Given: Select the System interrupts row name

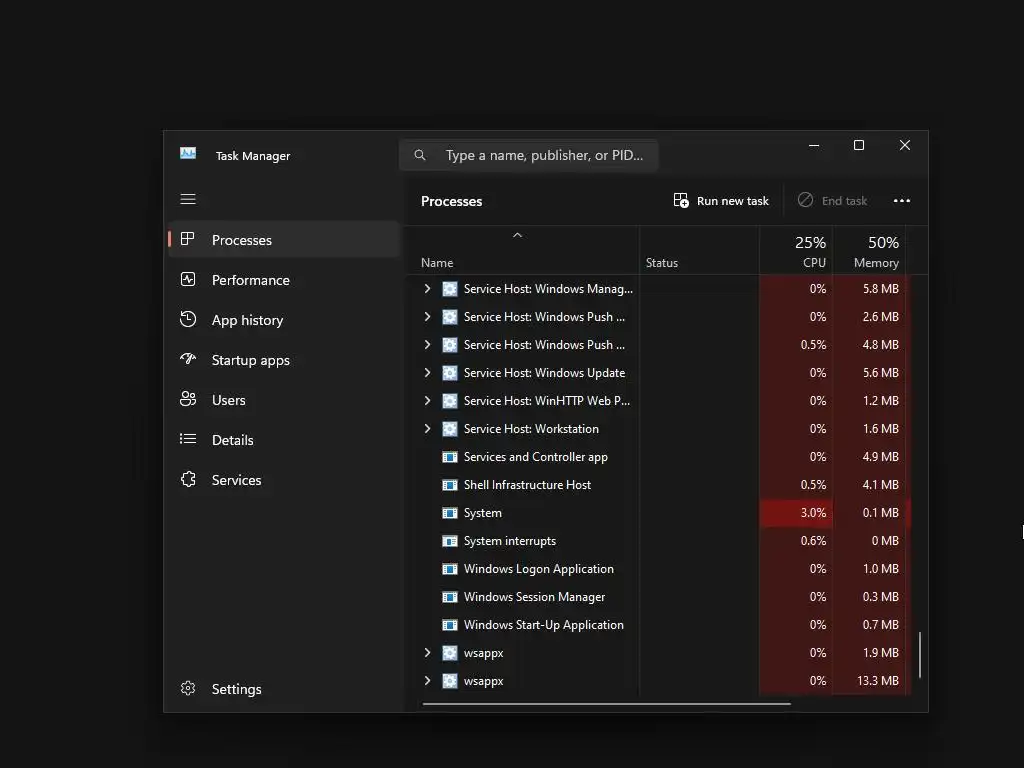Looking at the screenshot, I should click(x=509, y=541).
